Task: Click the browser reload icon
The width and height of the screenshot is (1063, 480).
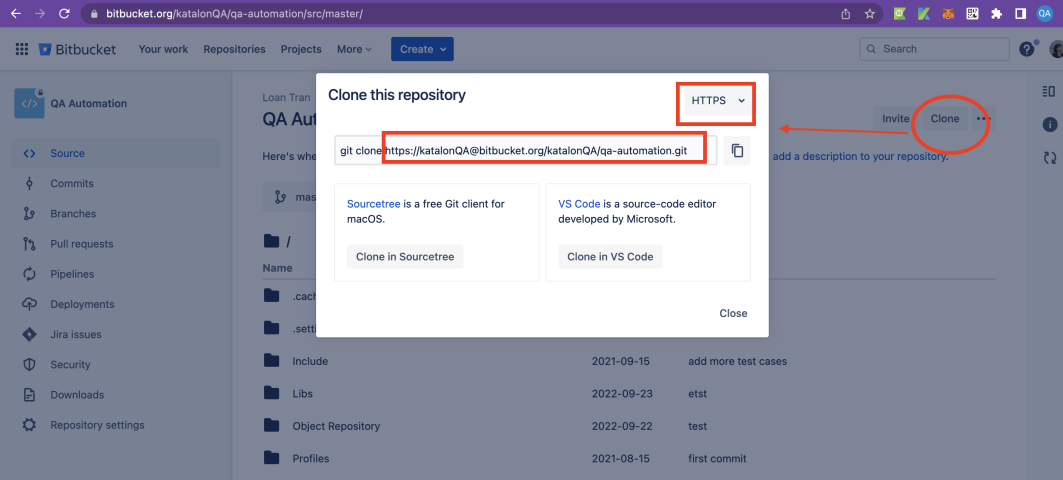Action: (x=64, y=14)
